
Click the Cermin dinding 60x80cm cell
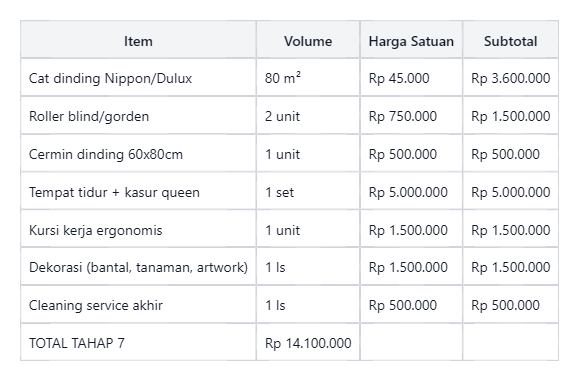(x=138, y=154)
